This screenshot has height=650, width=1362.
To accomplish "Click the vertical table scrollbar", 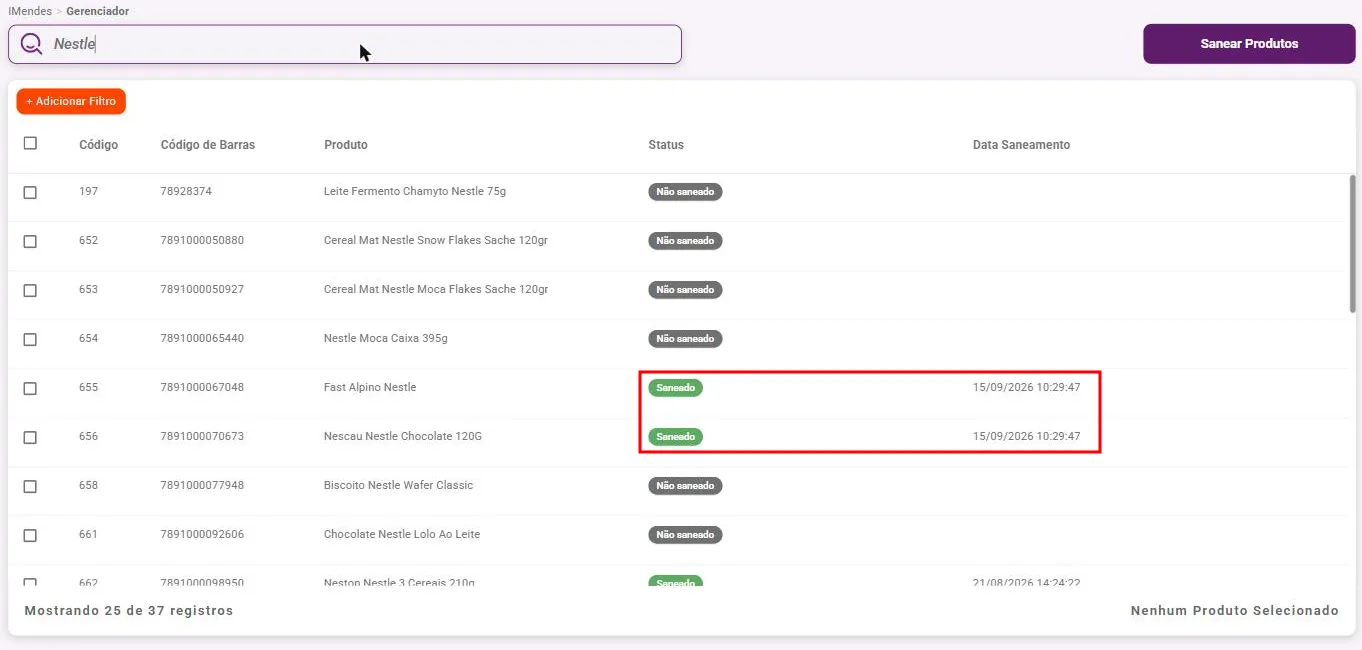I will [x=1353, y=245].
